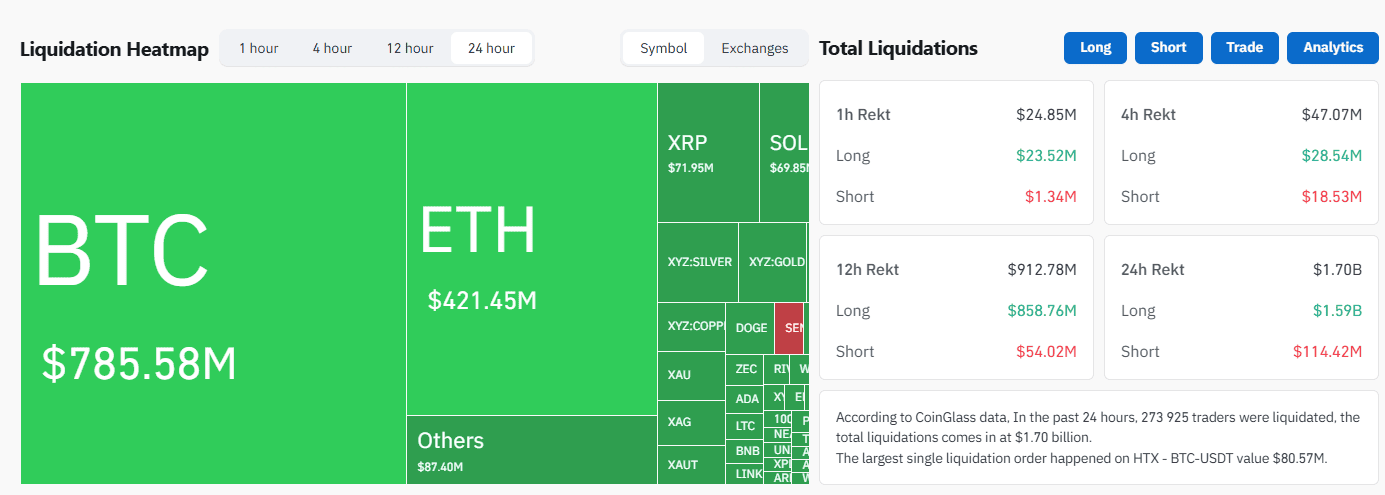Viewport: 1385px width, 495px height.
Task: Open the Trade button
Action: tap(1244, 48)
